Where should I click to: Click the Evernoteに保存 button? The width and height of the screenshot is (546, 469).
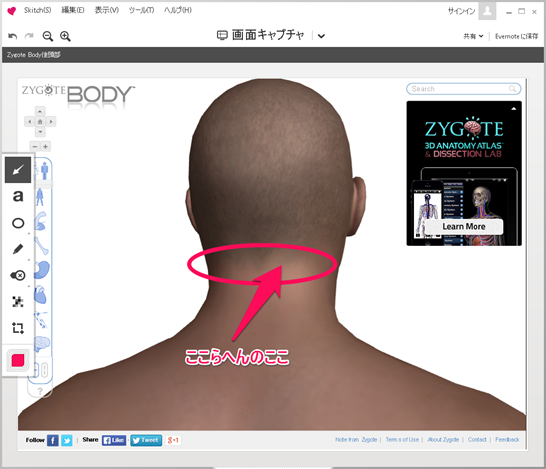pyautogui.click(x=516, y=36)
